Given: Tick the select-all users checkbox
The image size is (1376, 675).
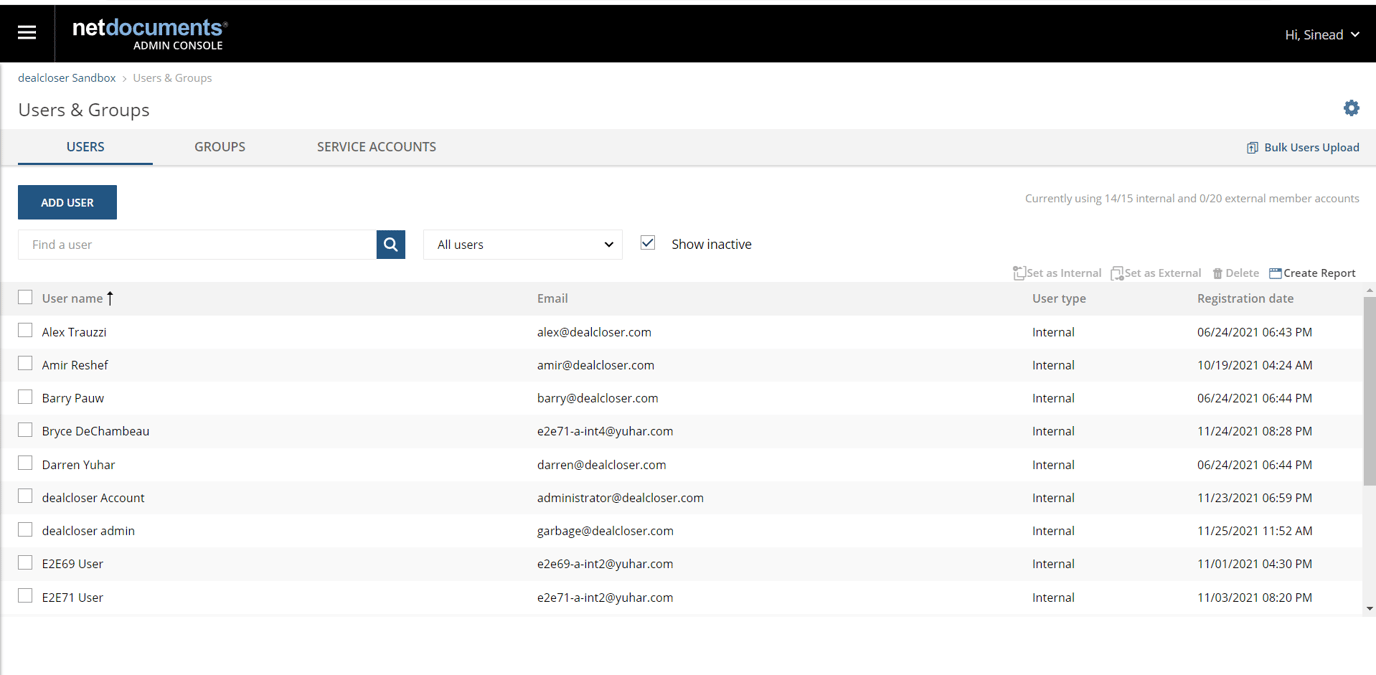Looking at the screenshot, I should click(25, 297).
